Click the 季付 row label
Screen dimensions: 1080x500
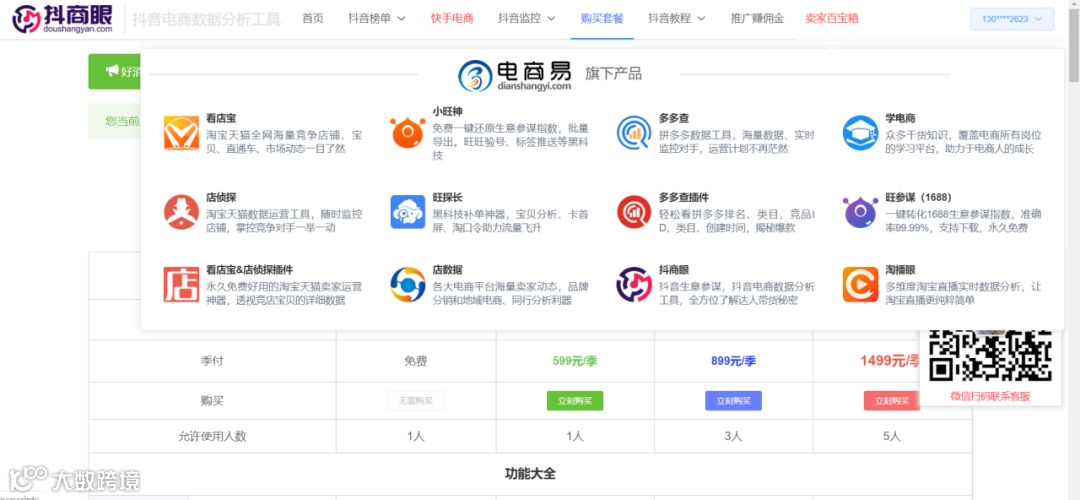click(212, 361)
